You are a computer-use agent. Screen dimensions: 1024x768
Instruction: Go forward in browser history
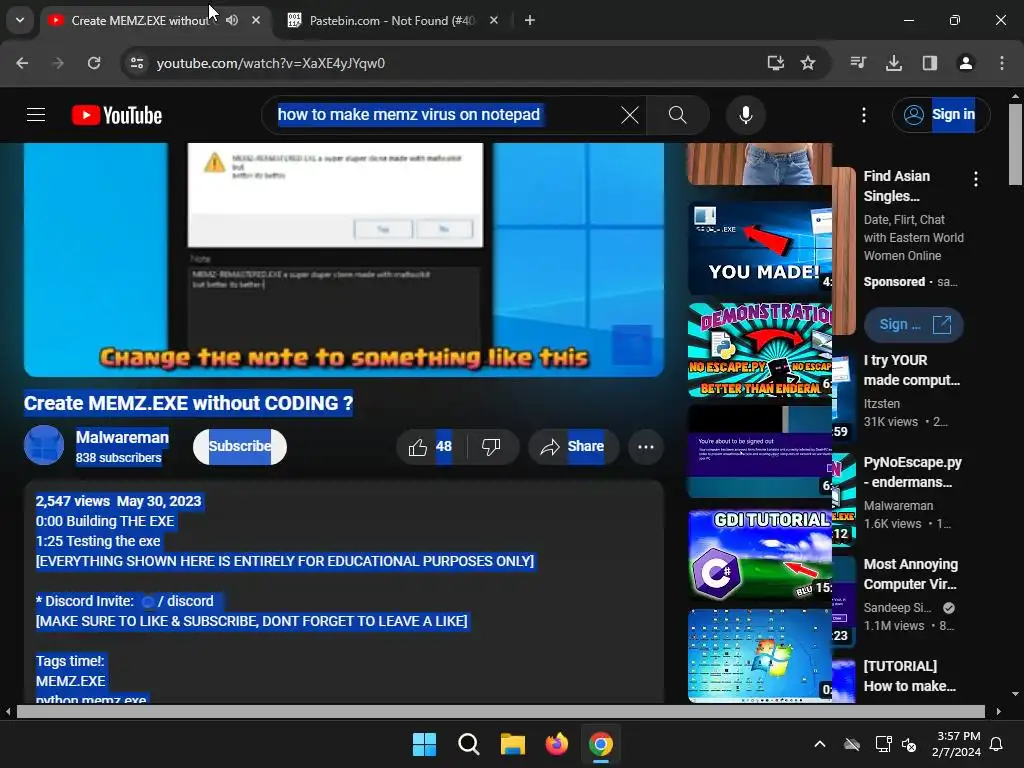click(x=58, y=63)
